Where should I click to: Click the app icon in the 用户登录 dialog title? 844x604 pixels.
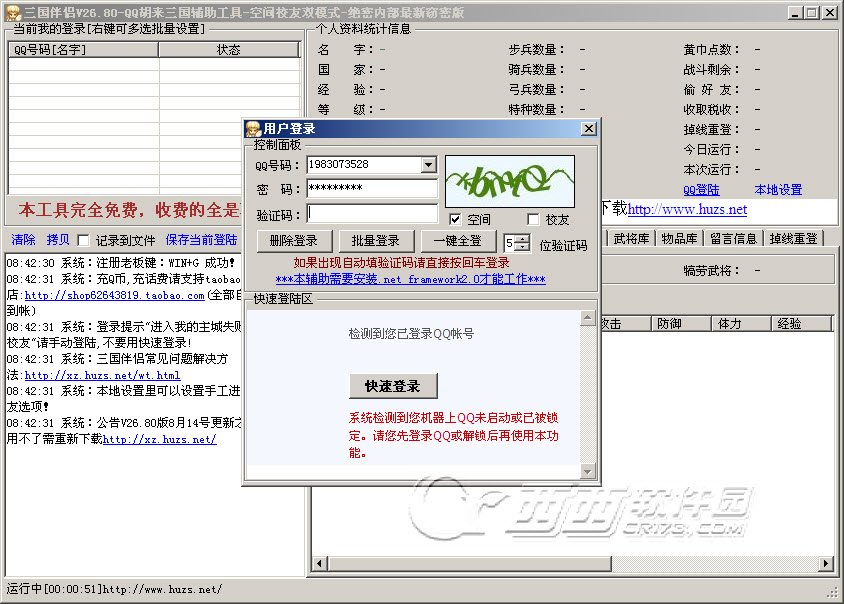(253, 129)
